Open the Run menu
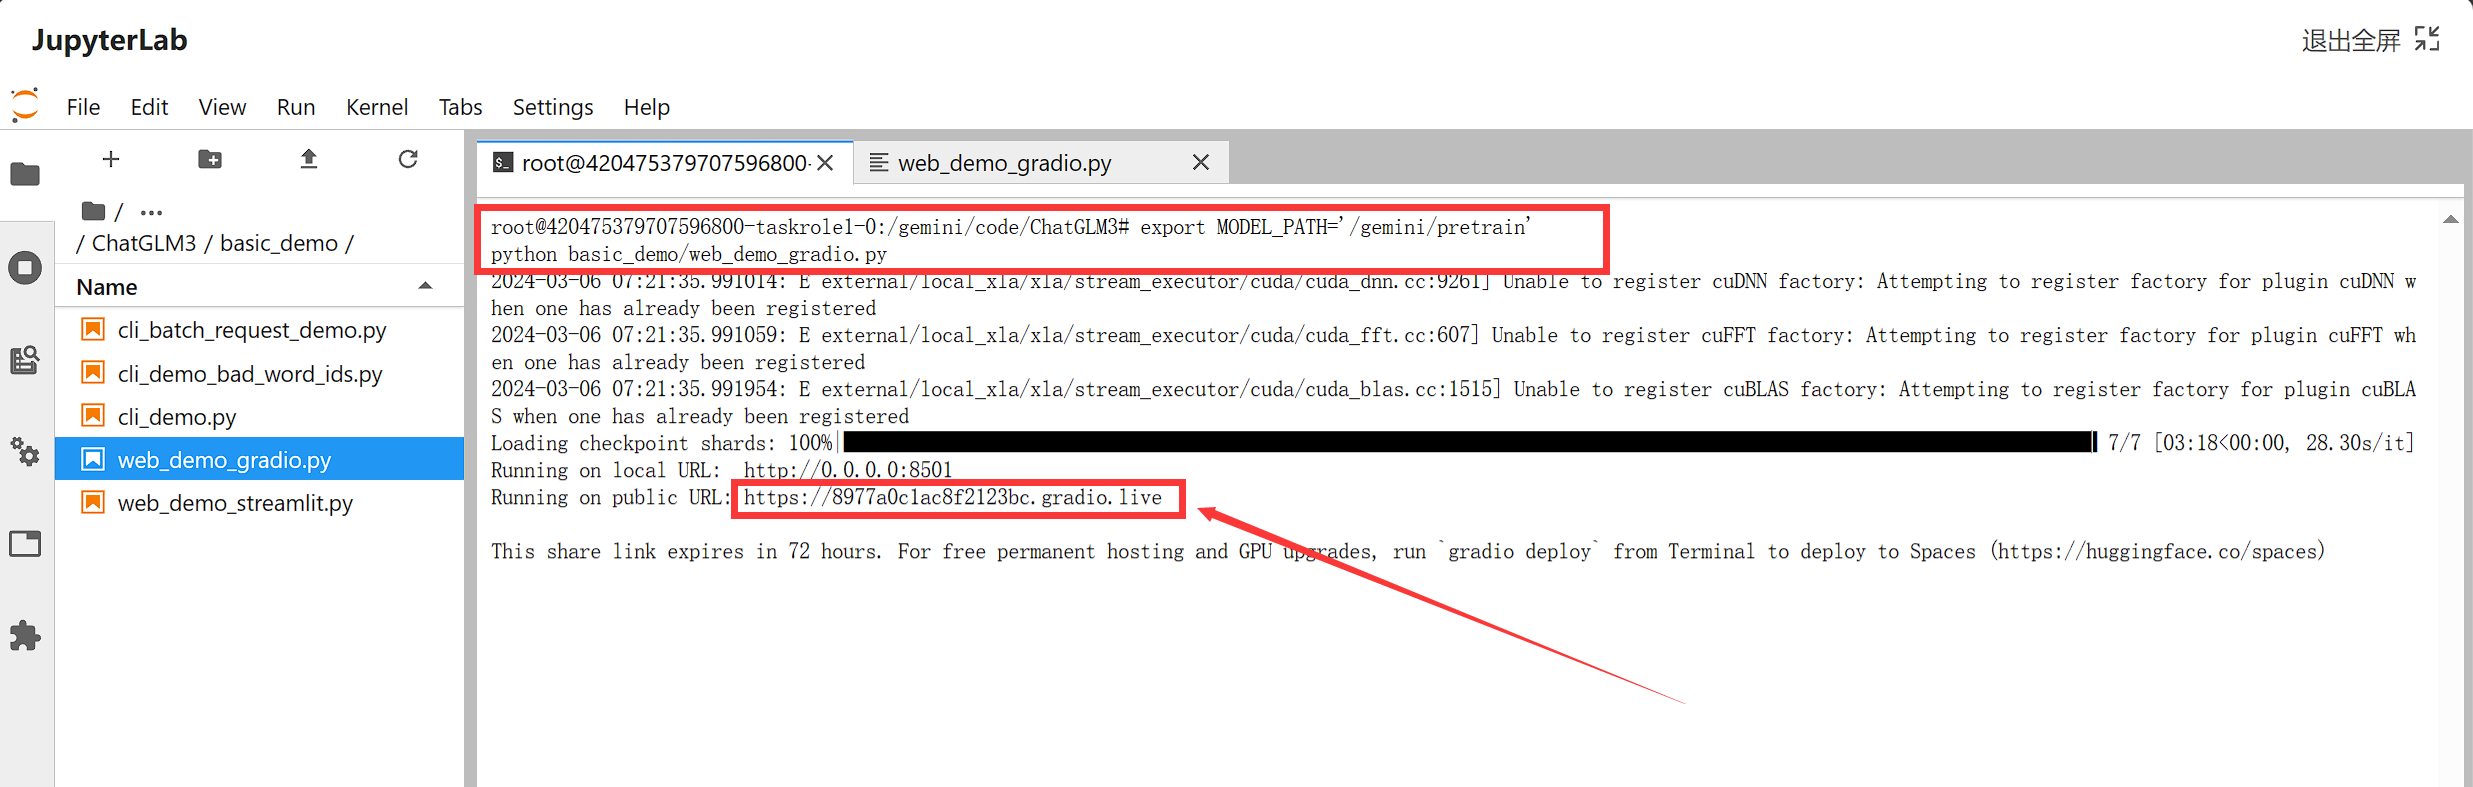 (296, 107)
